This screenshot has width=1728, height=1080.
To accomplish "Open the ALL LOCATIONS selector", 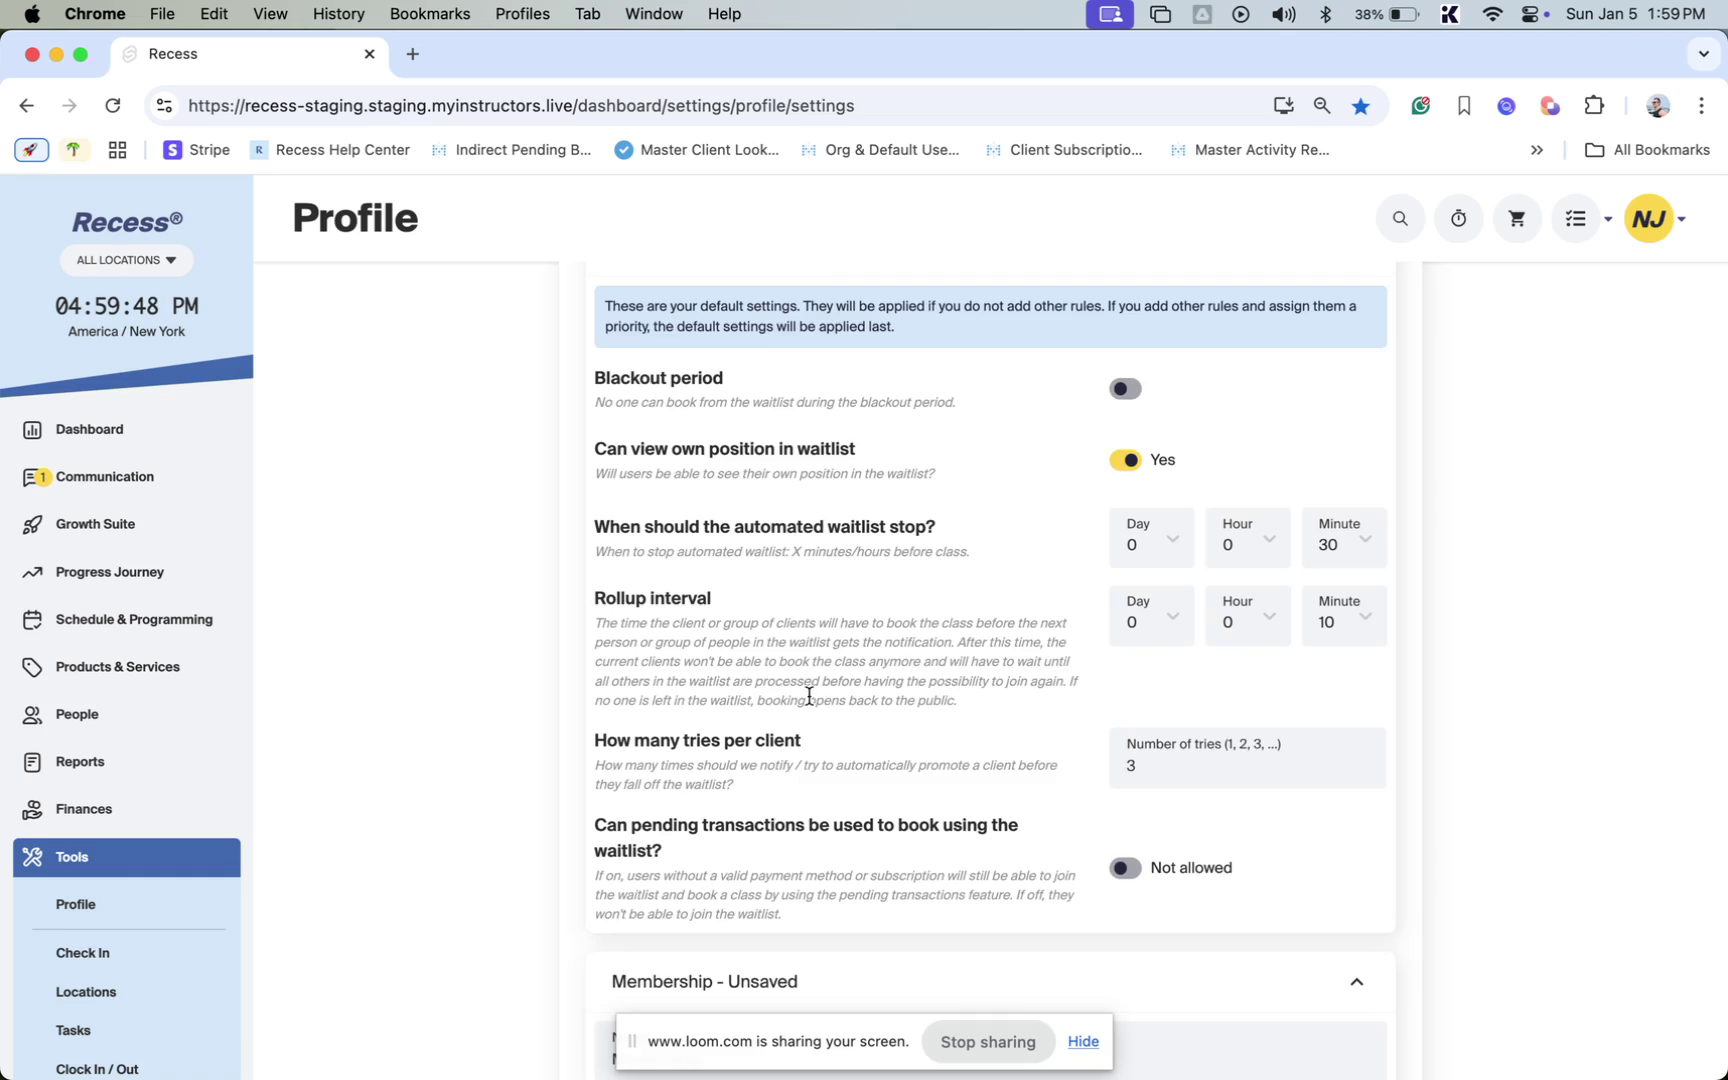I will point(127,260).
